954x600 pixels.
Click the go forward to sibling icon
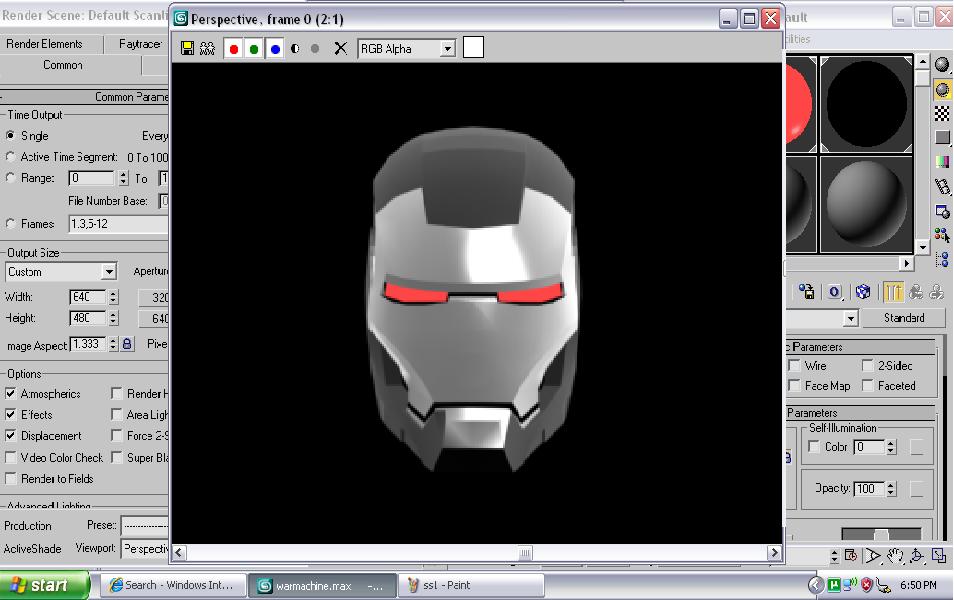pos(937,292)
